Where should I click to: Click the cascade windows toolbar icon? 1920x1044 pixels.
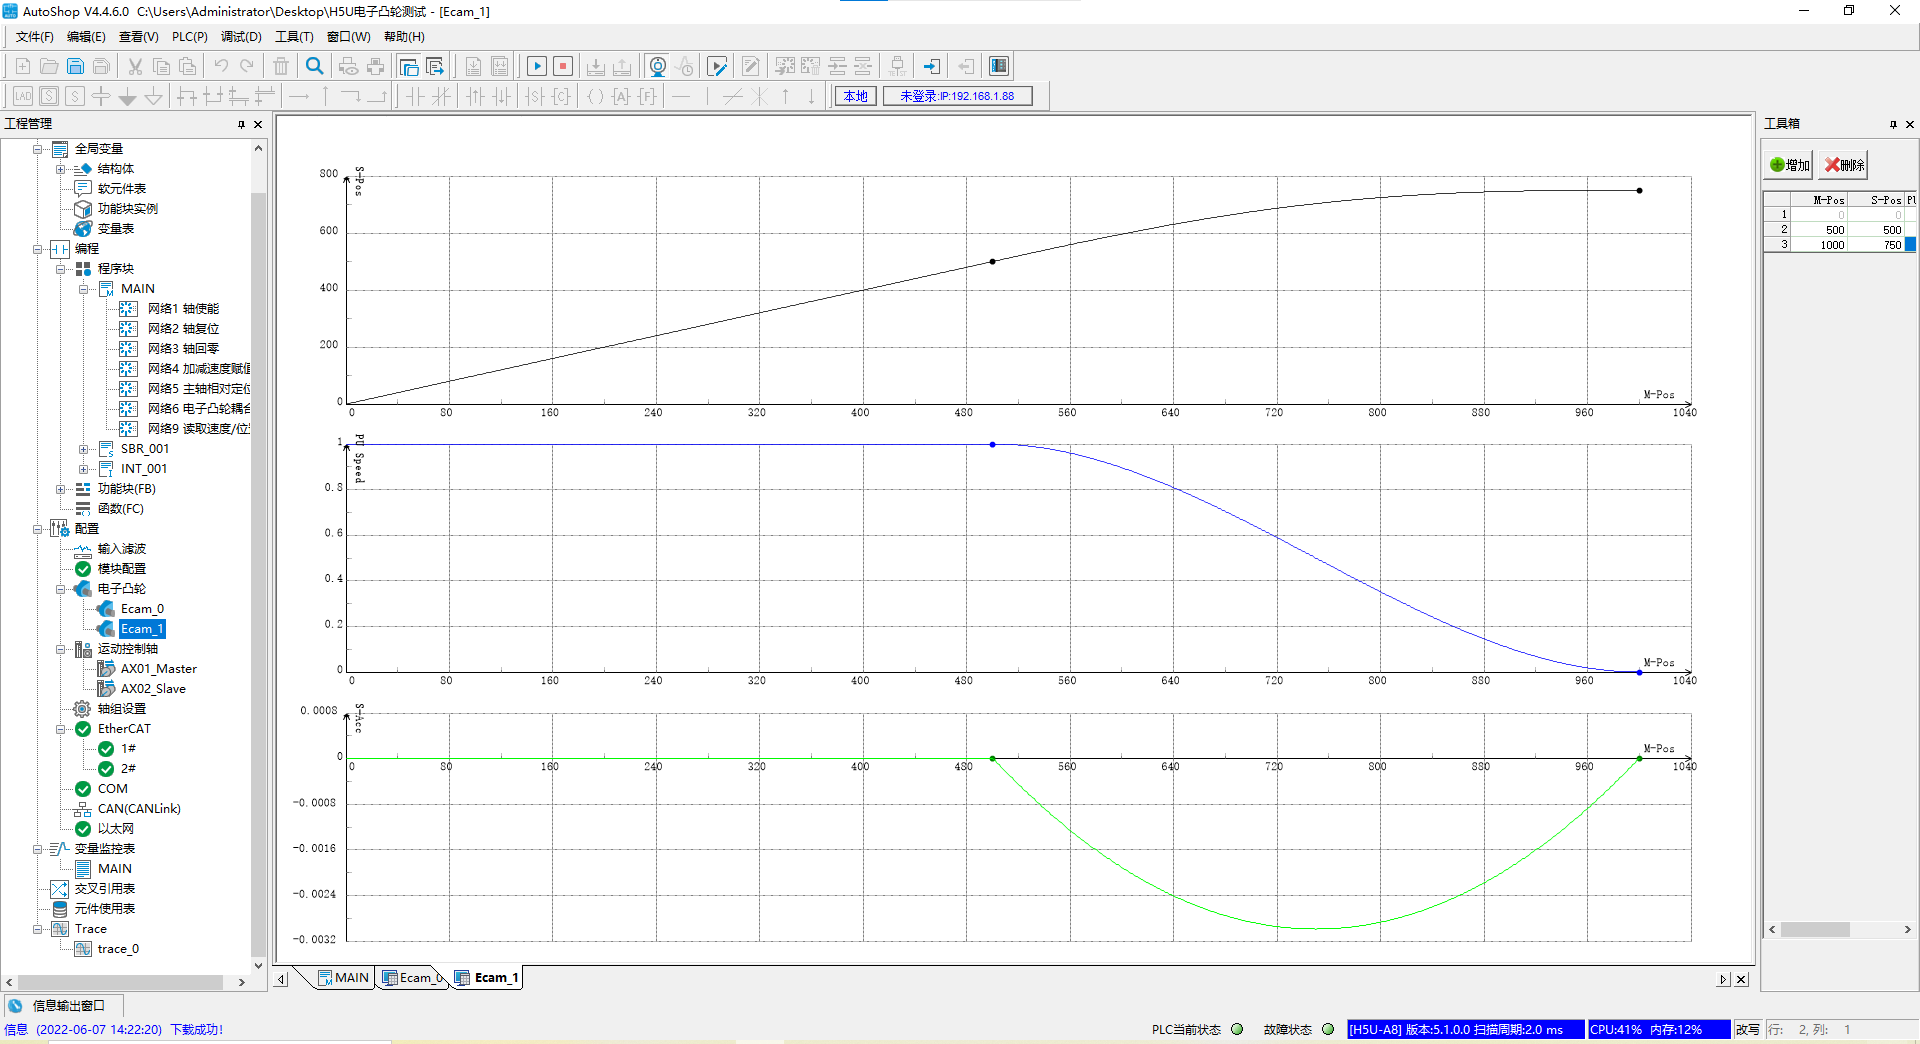pos(409,66)
